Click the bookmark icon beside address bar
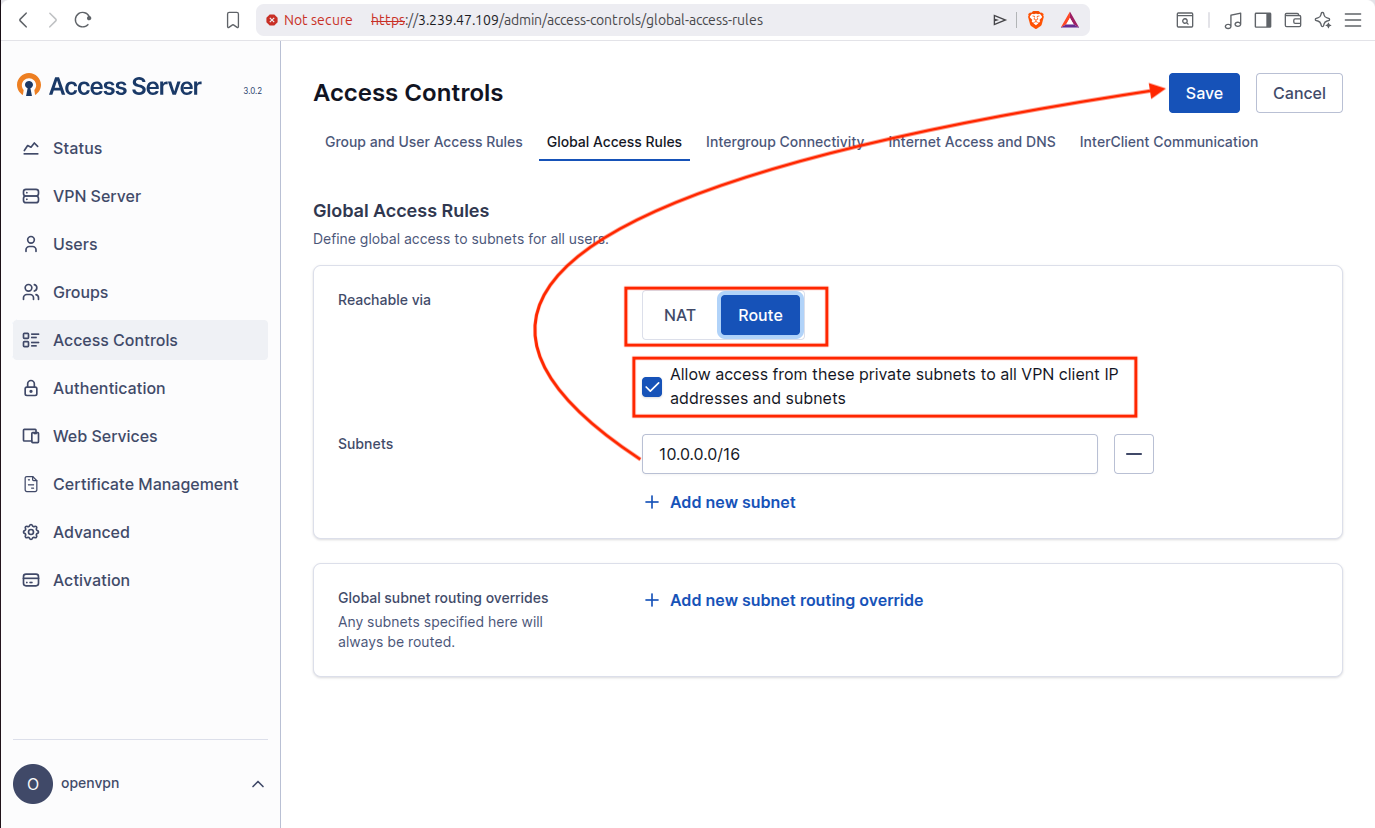 [233, 20]
